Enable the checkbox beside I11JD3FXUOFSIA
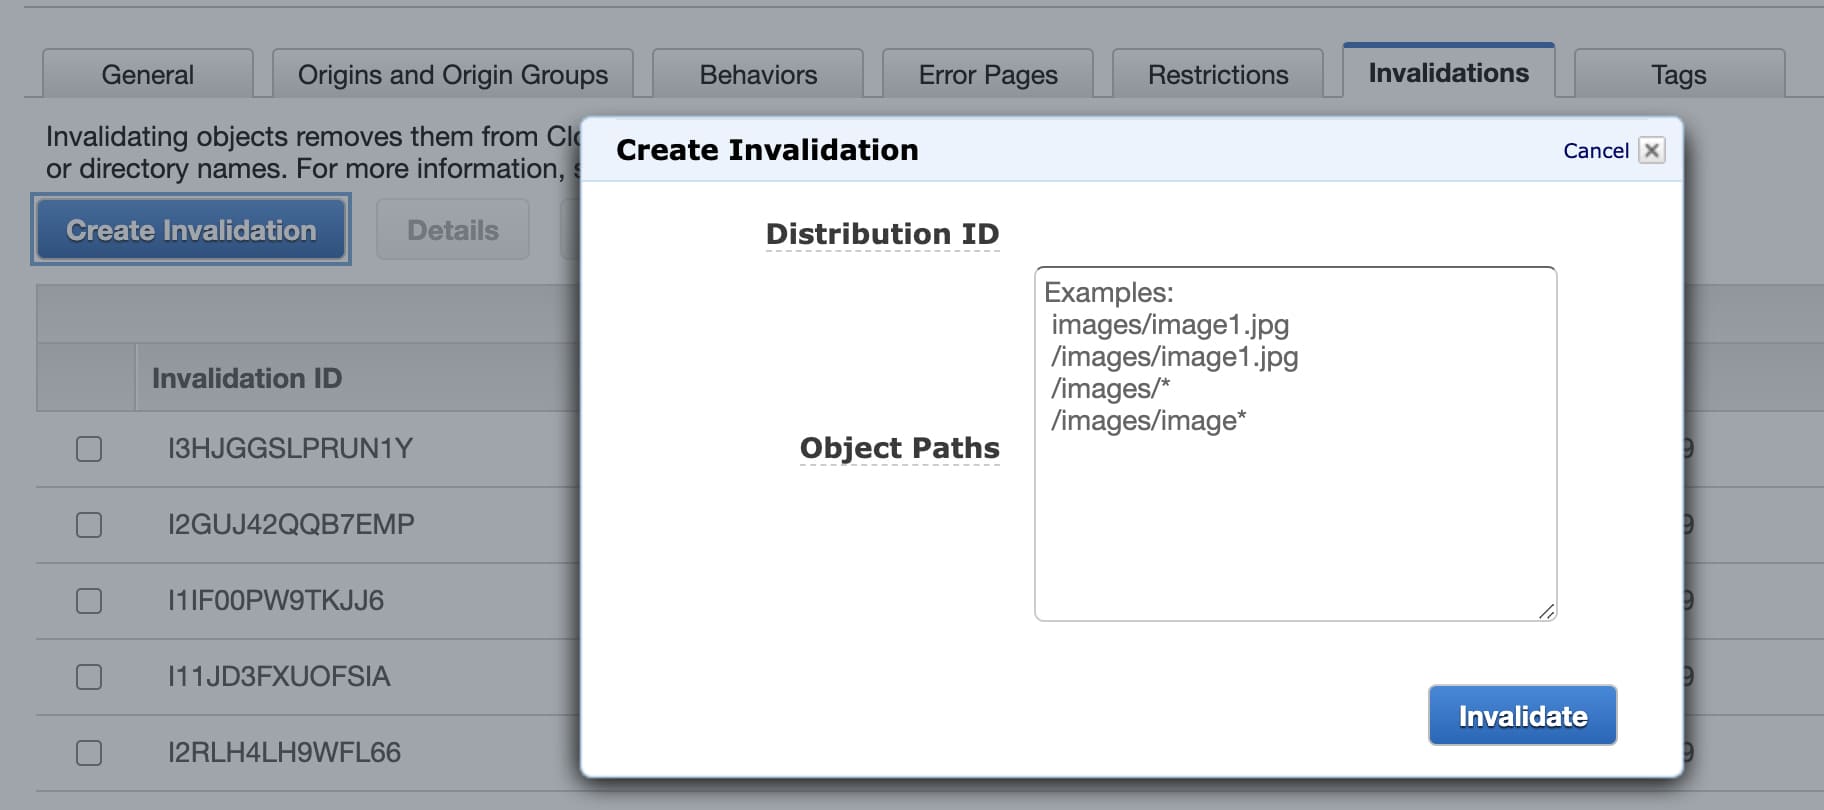The image size is (1824, 810). click(89, 677)
